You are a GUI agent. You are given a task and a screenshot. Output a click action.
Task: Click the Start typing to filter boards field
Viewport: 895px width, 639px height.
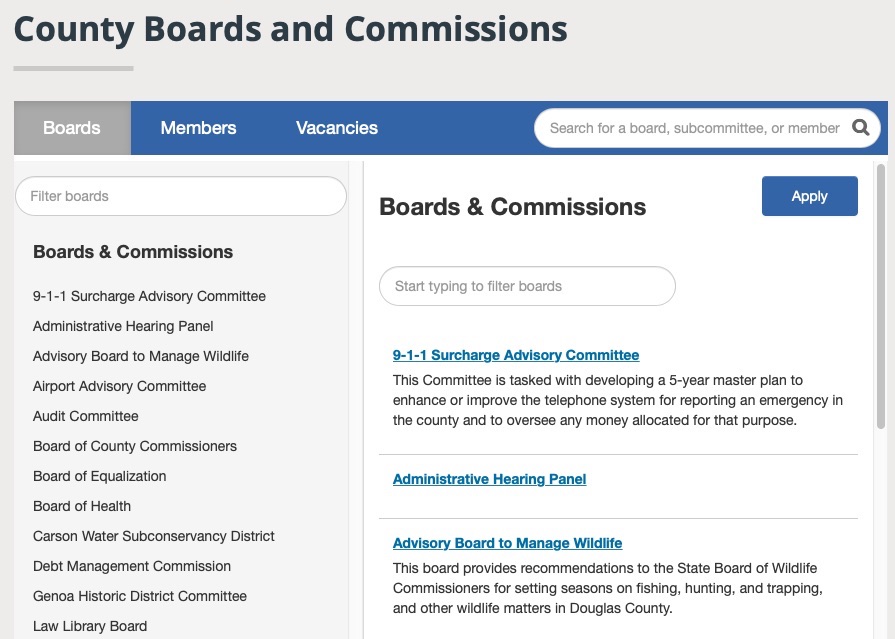(527, 286)
